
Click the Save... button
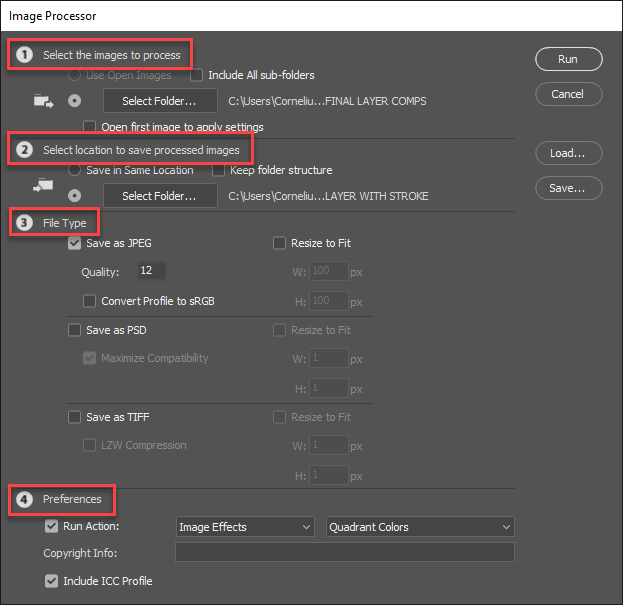click(569, 188)
